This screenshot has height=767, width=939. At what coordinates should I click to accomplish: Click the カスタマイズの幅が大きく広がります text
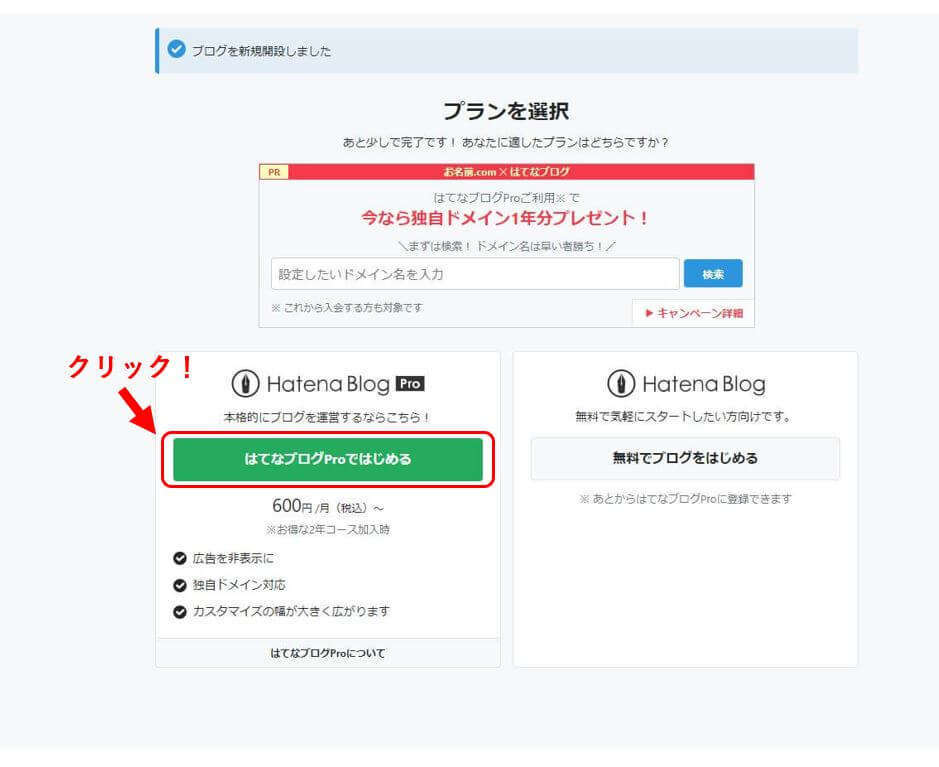point(291,611)
